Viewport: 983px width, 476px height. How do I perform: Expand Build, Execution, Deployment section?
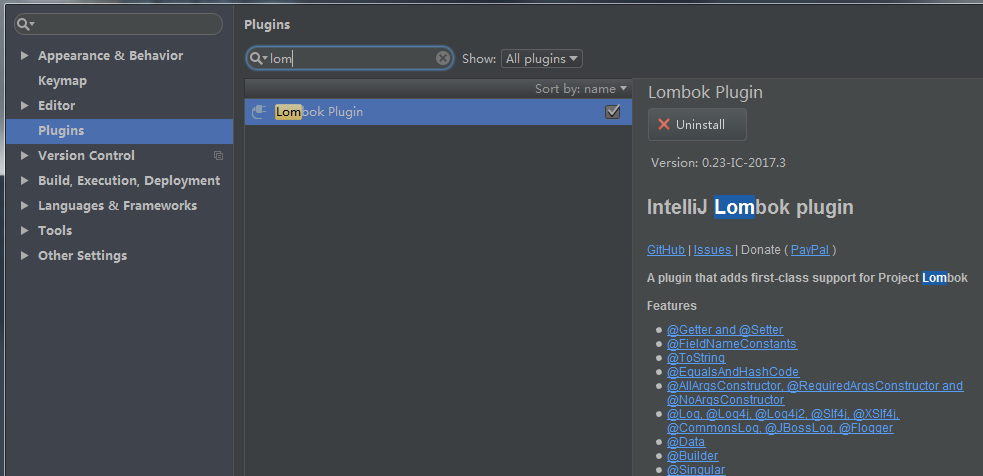pyautogui.click(x=24, y=181)
